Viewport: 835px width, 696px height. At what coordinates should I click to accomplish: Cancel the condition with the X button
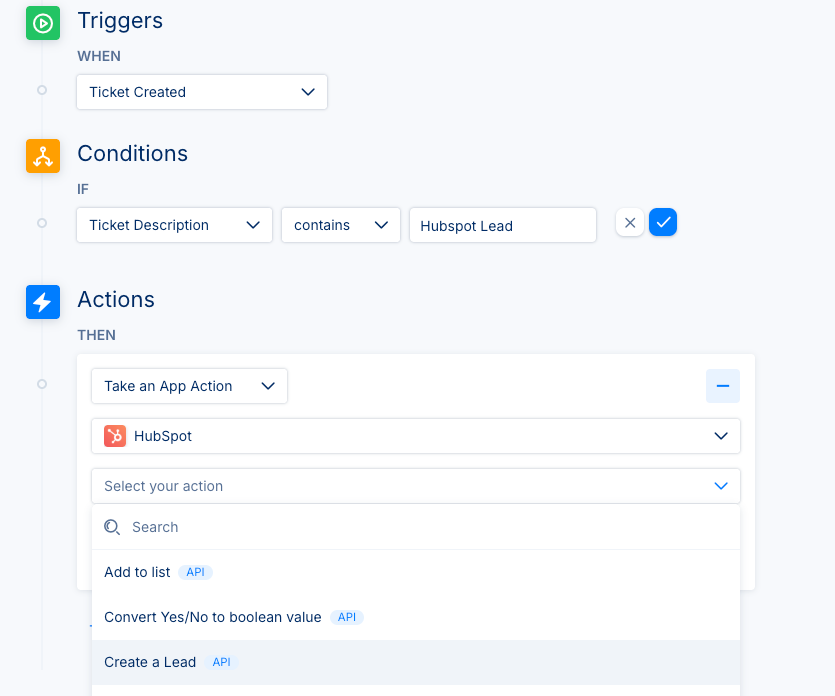(x=630, y=223)
